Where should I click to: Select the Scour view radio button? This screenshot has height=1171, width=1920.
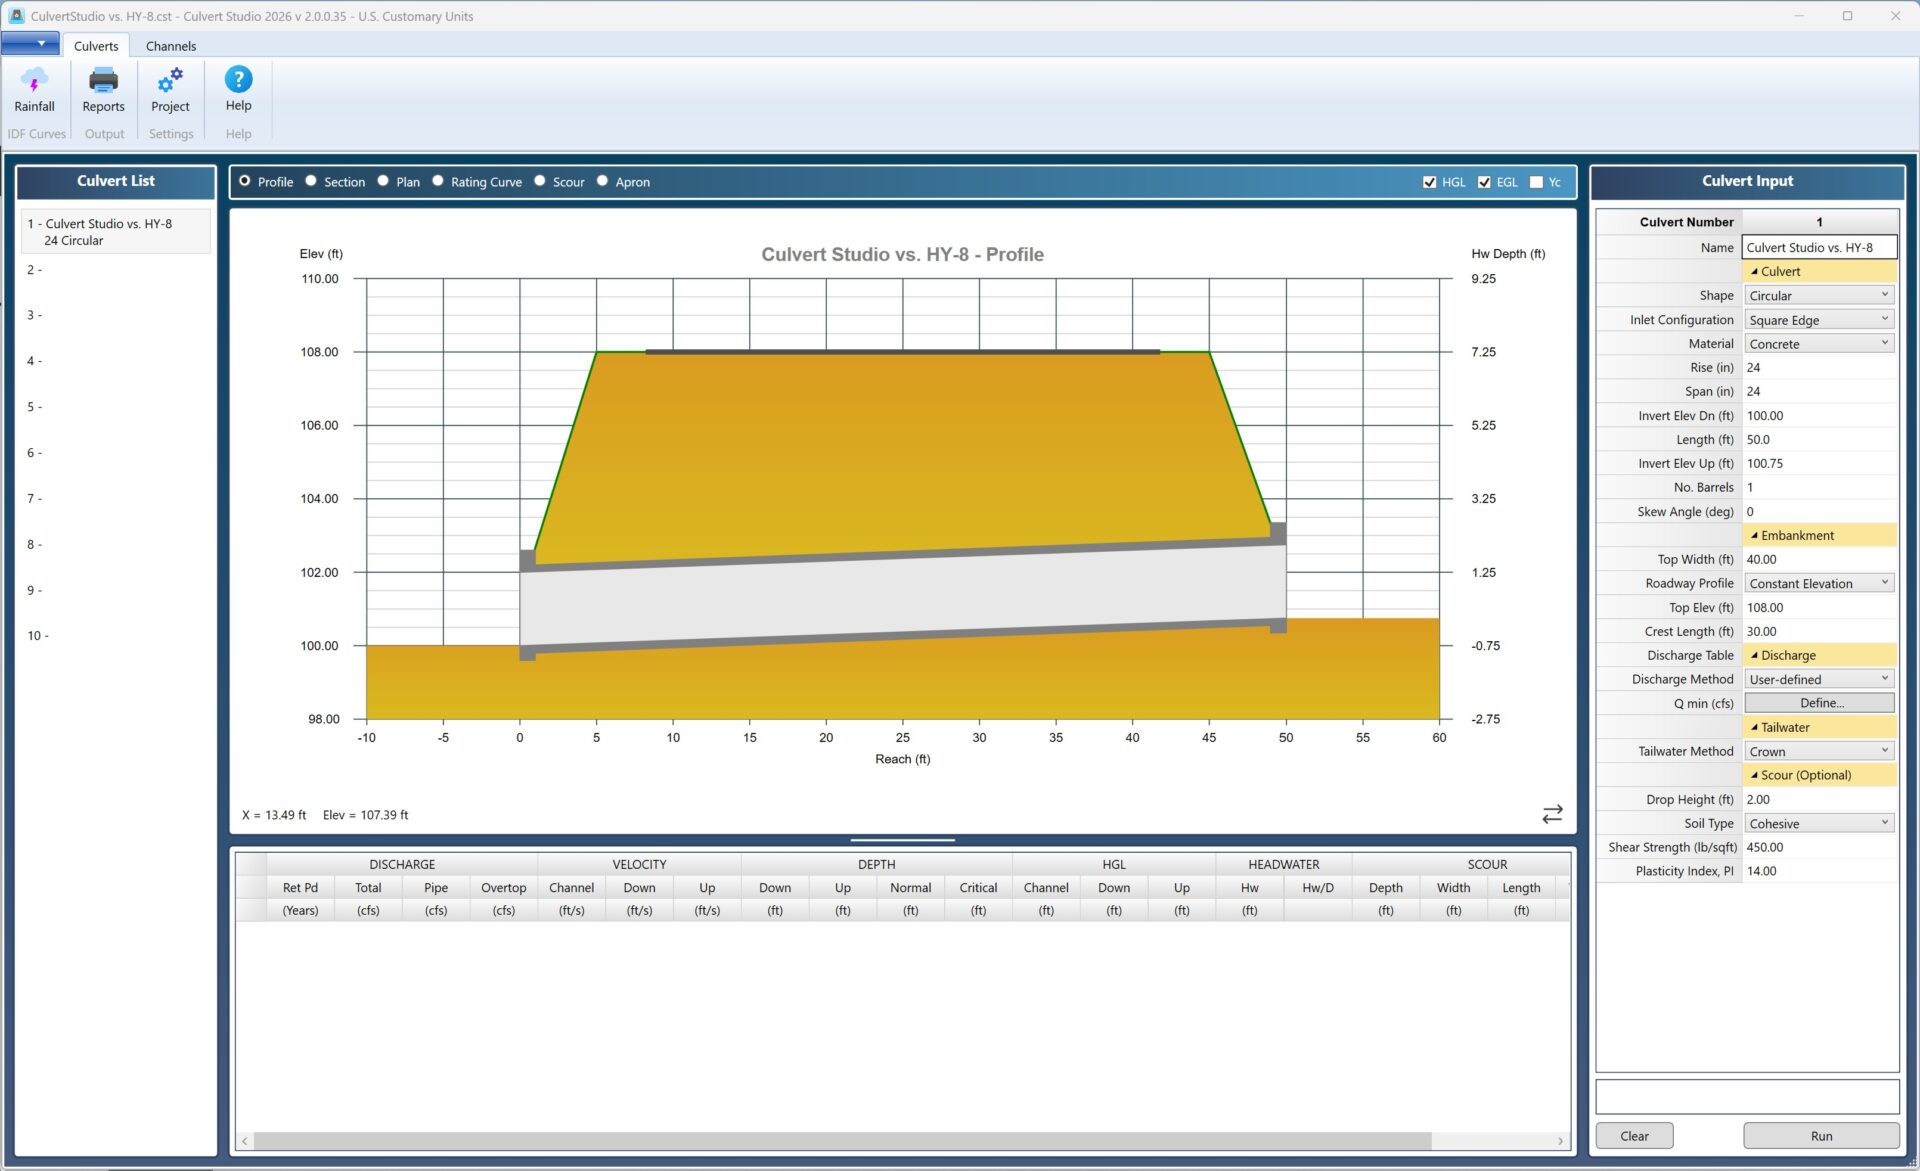pos(540,181)
